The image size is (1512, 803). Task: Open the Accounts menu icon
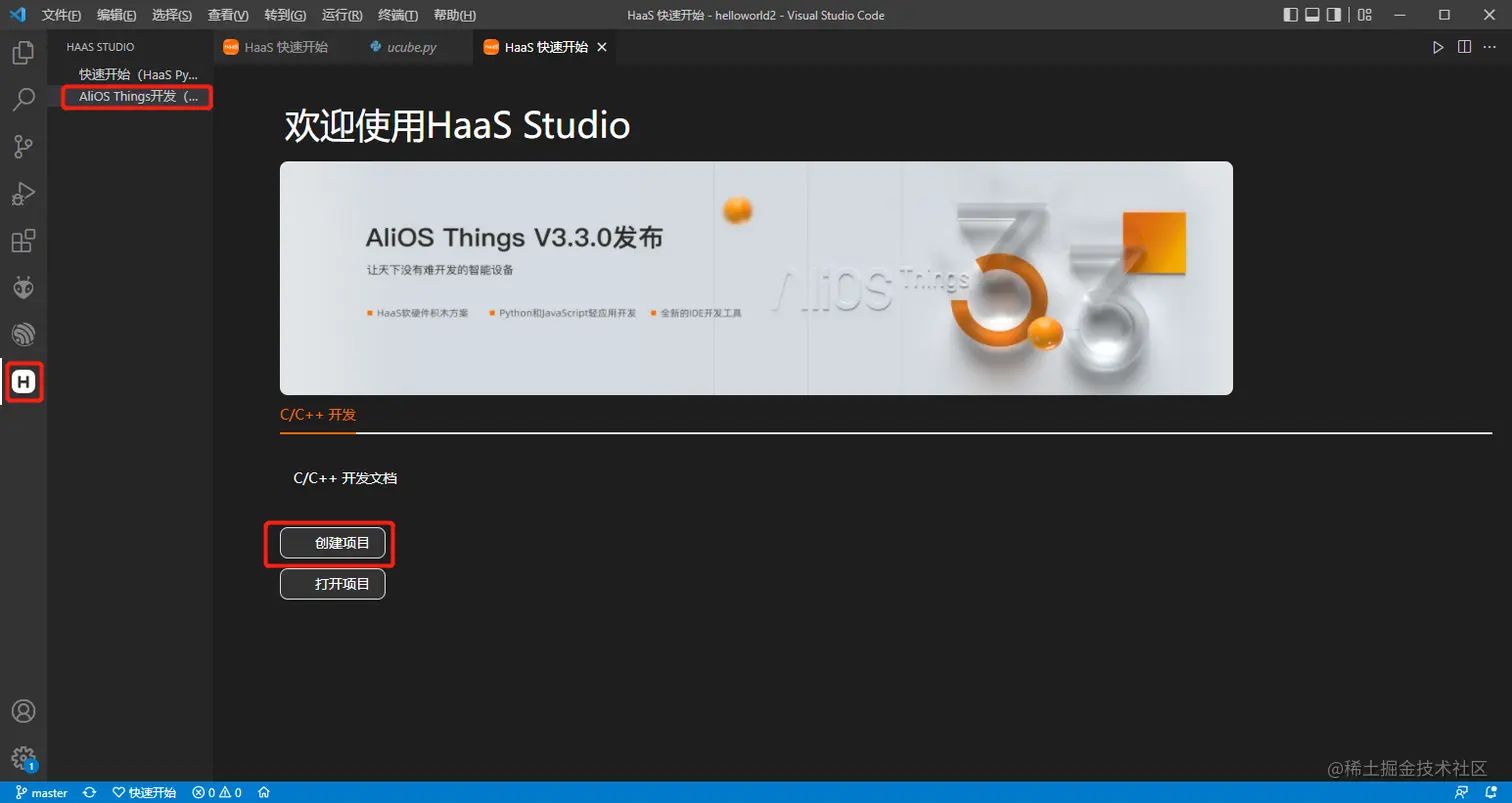[23, 711]
